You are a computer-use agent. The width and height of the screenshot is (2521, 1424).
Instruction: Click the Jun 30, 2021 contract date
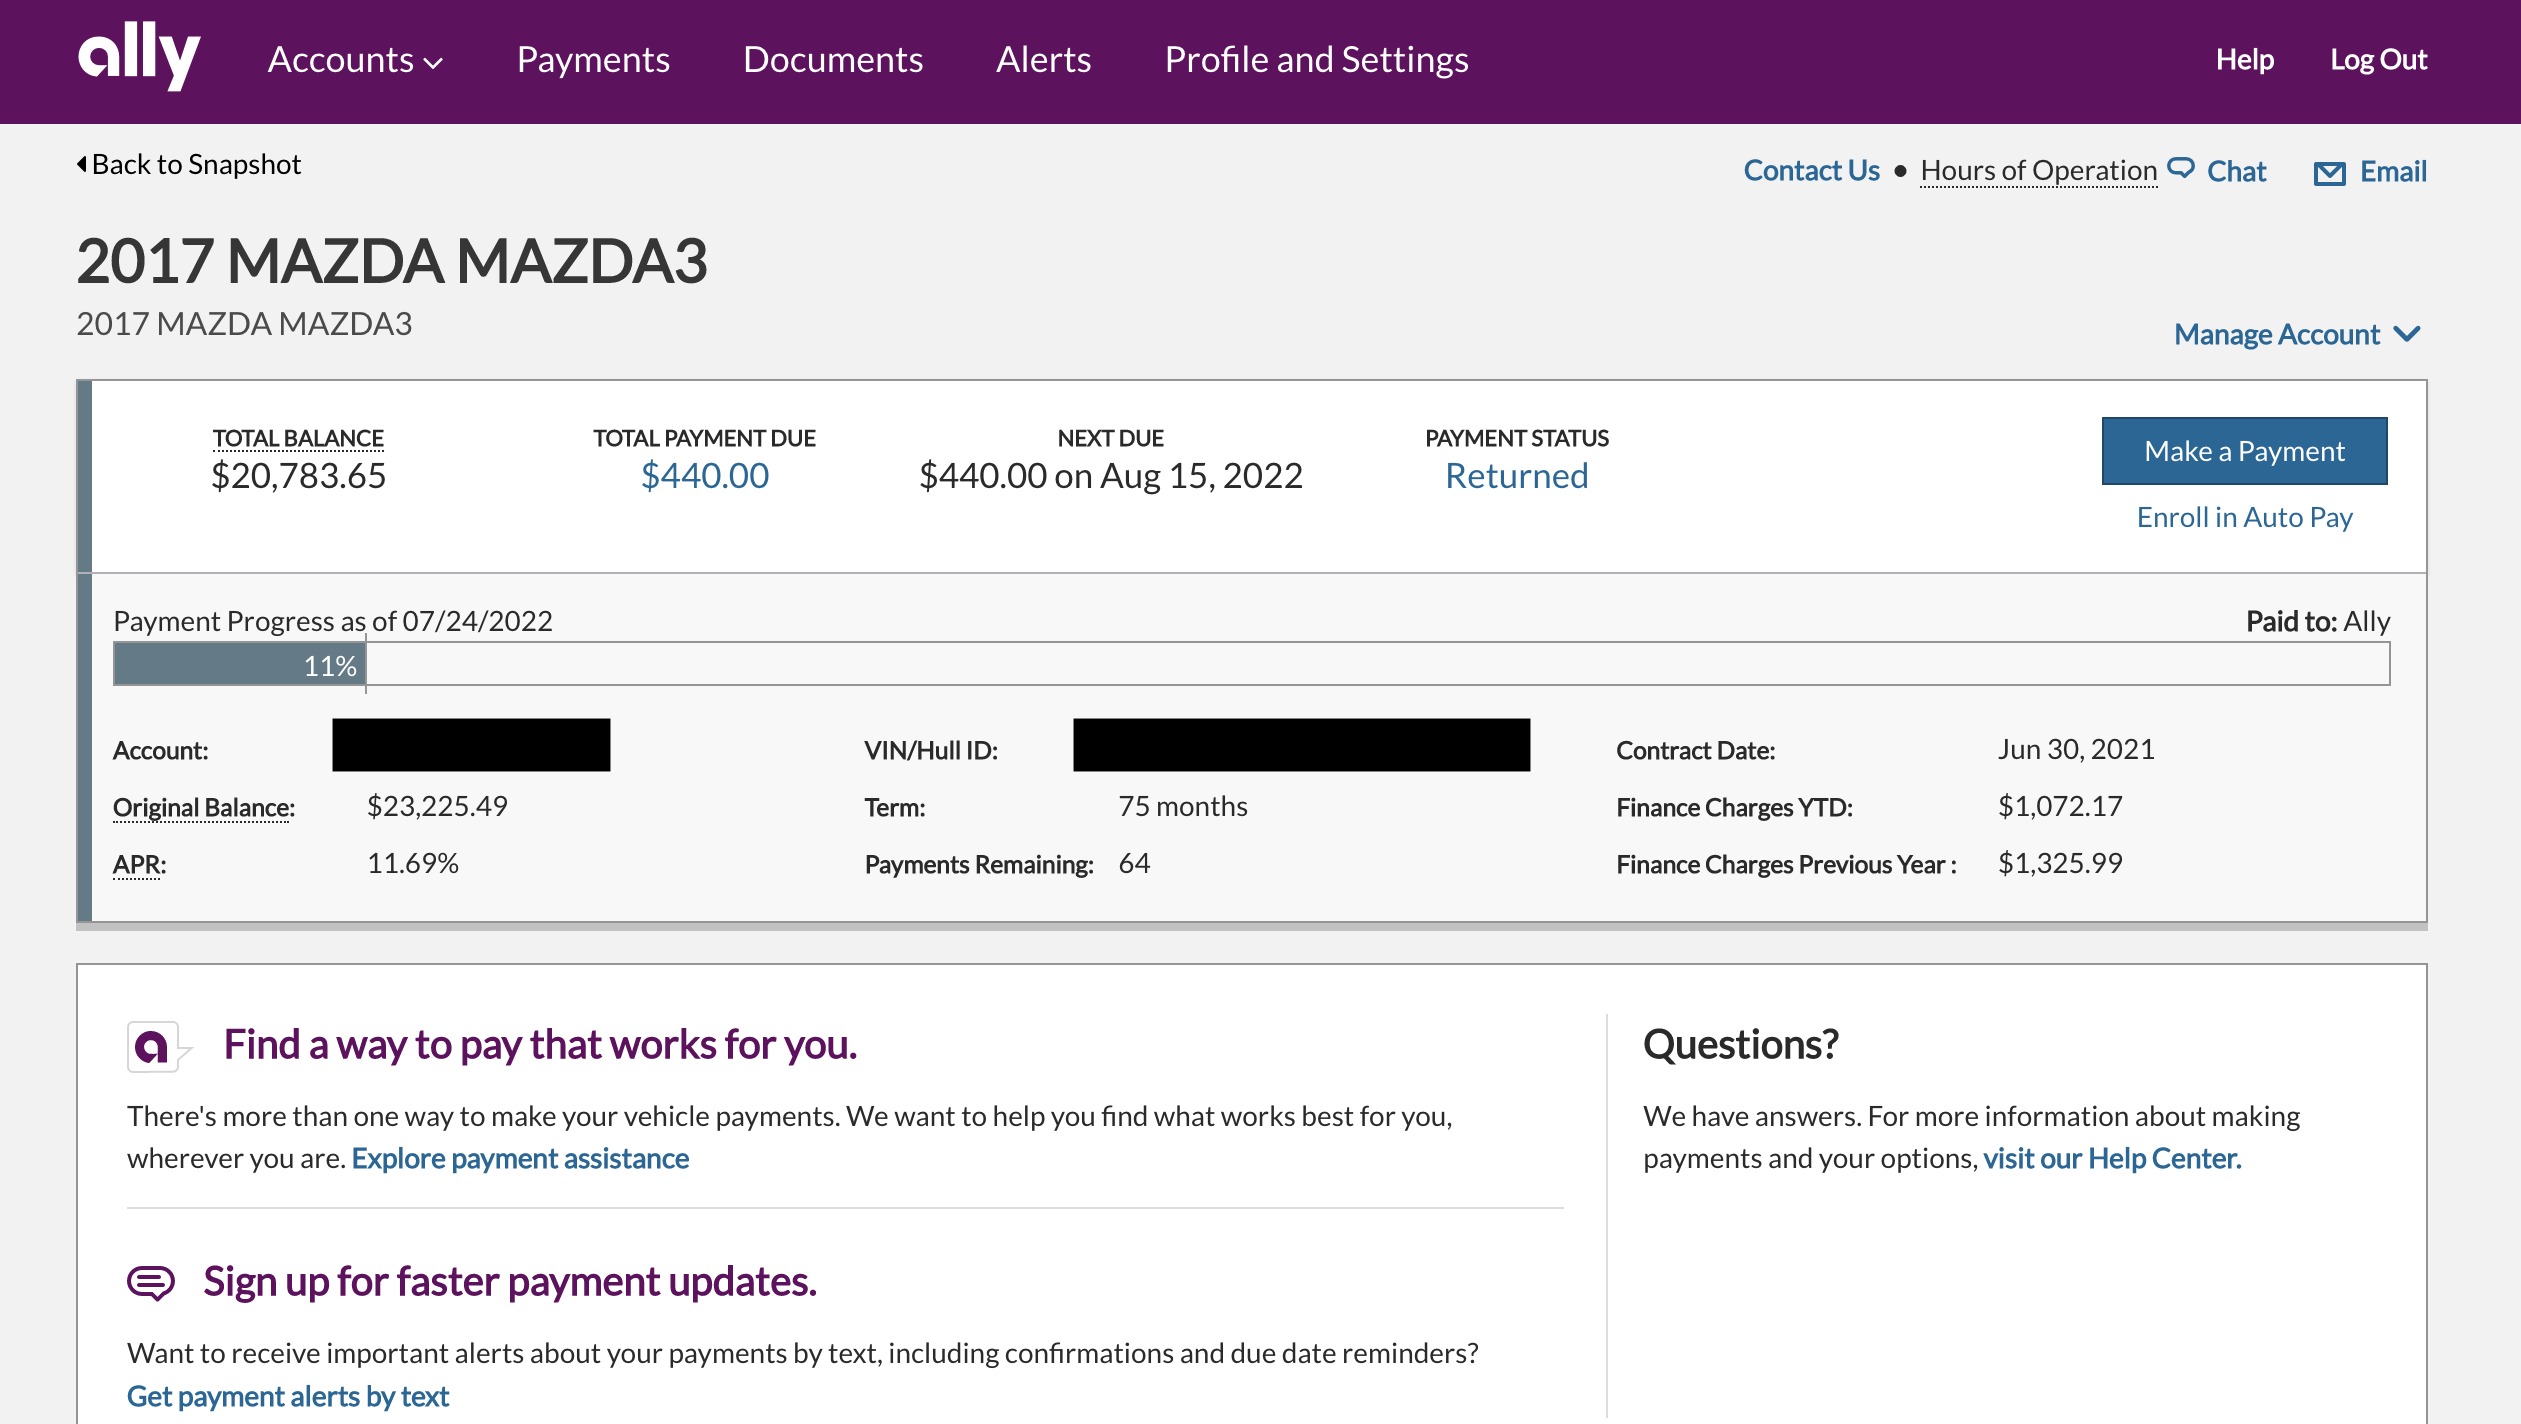coord(2076,749)
